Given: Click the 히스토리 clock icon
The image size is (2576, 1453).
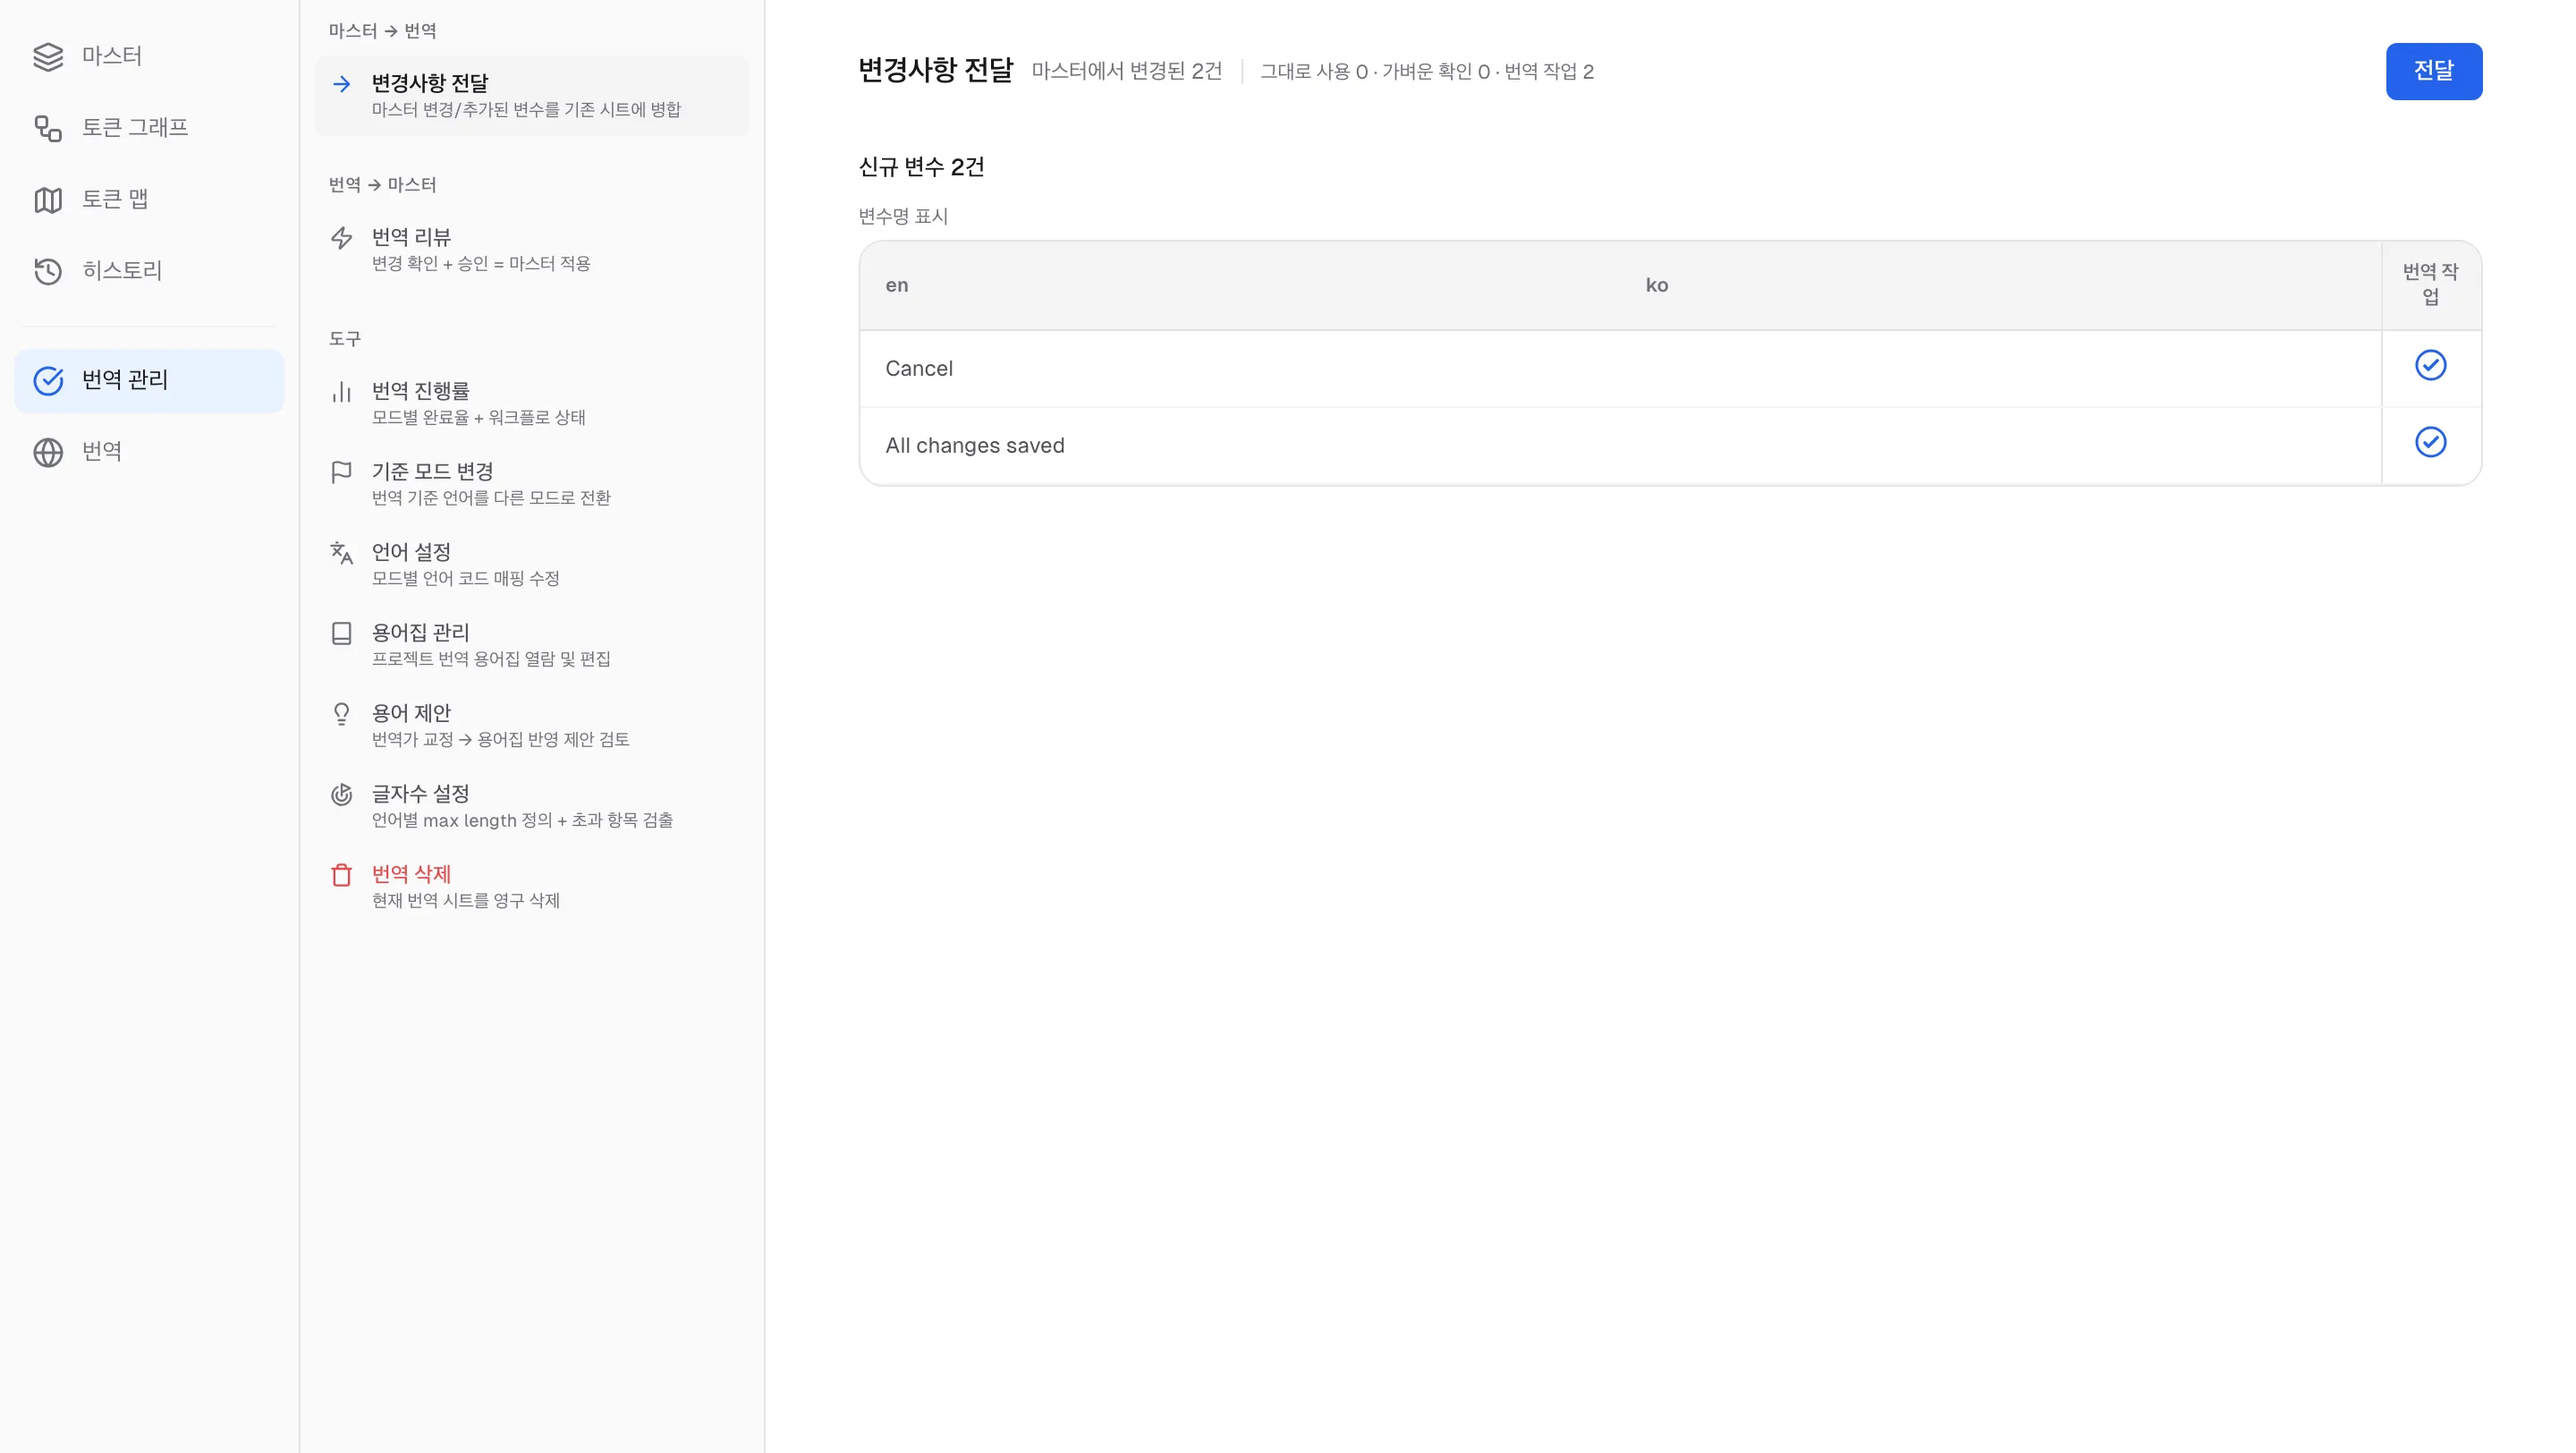Looking at the screenshot, I should pyautogui.click(x=48, y=271).
